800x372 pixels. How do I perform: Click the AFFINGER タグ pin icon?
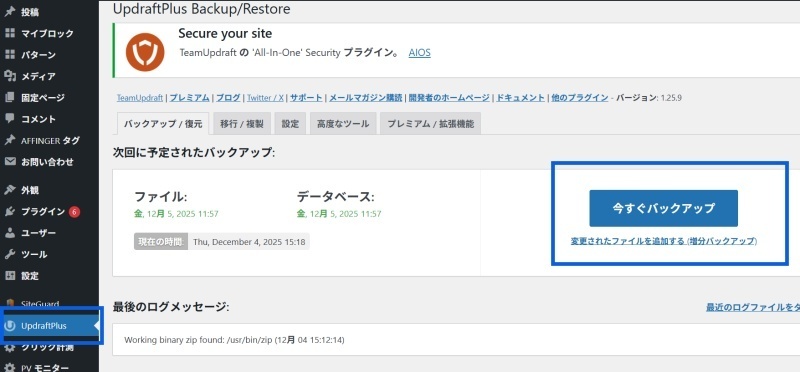point(10,140)
